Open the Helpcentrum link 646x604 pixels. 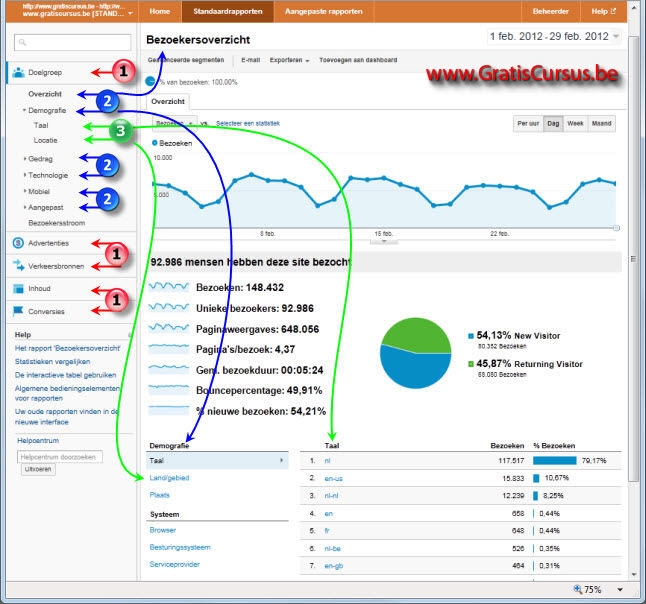38,441
